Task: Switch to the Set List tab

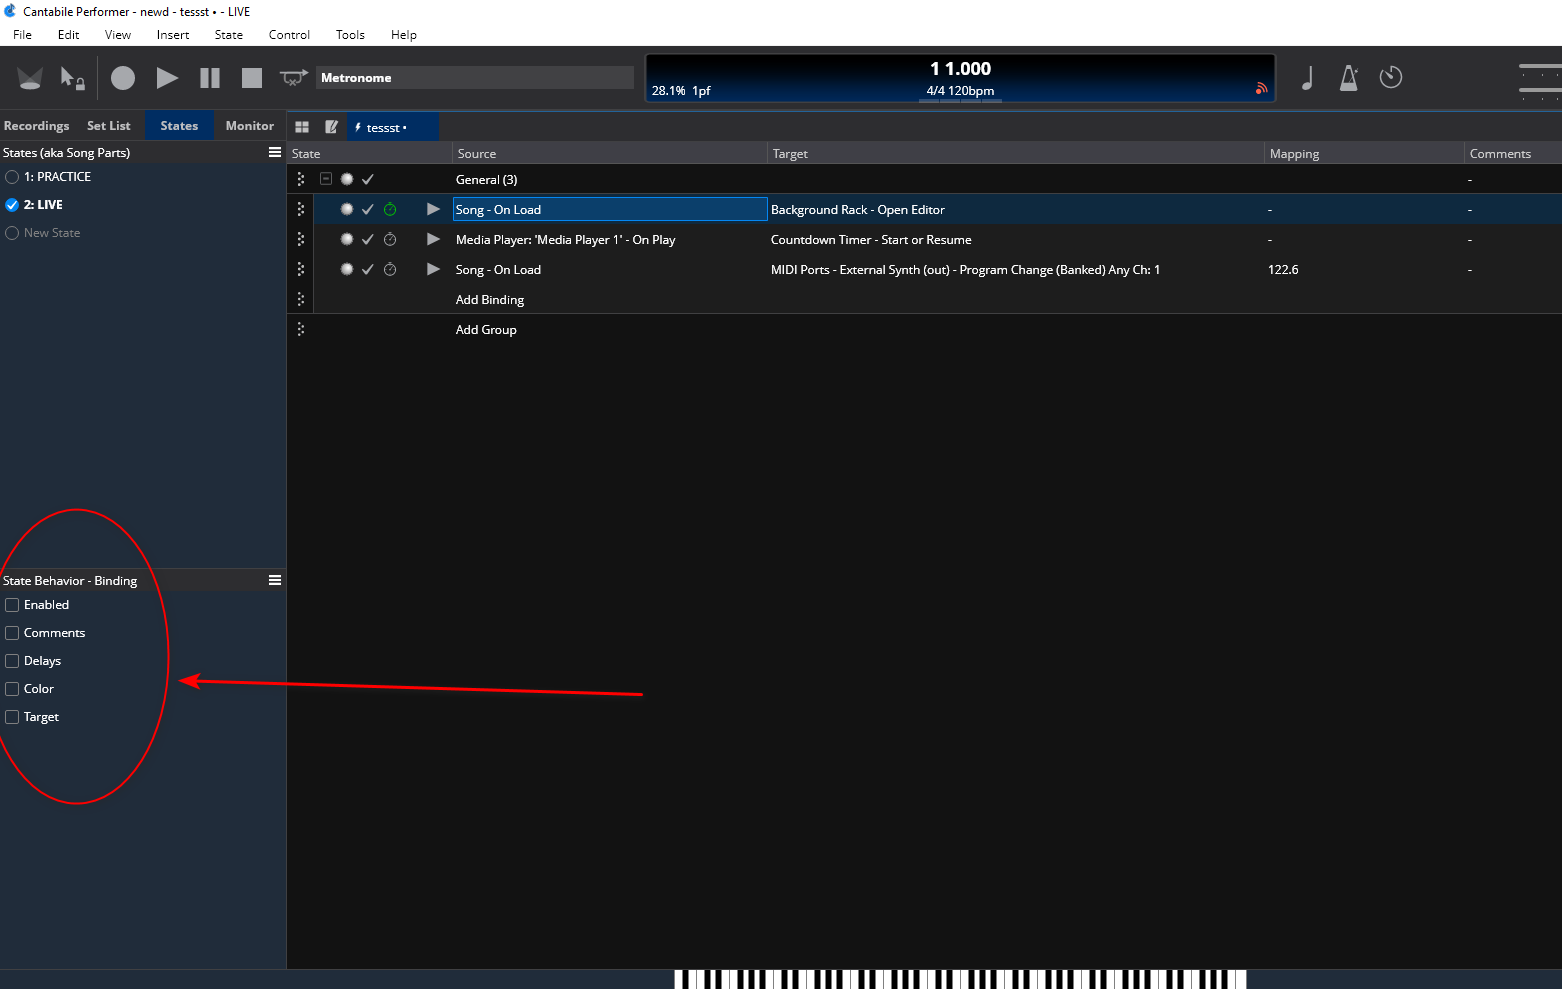Action: click(108, 126)
